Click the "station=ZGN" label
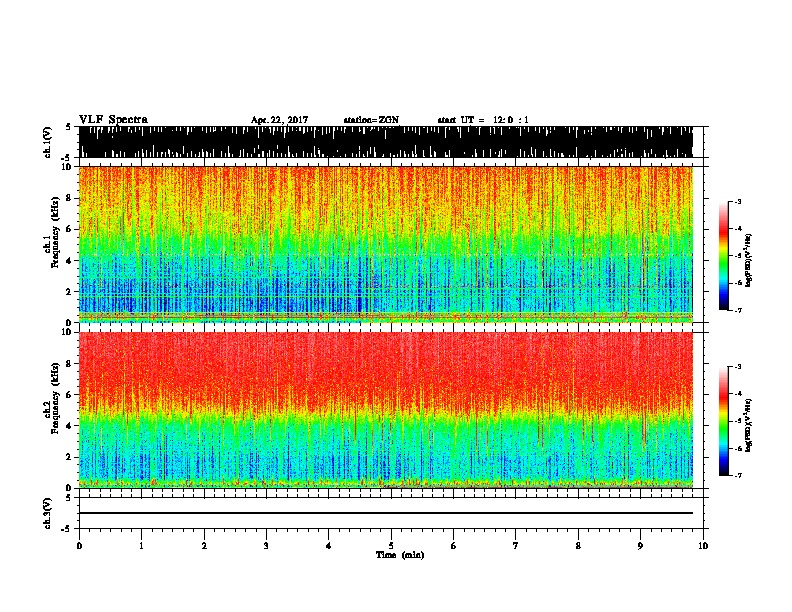The image size is (792, 612). [371, 120]
